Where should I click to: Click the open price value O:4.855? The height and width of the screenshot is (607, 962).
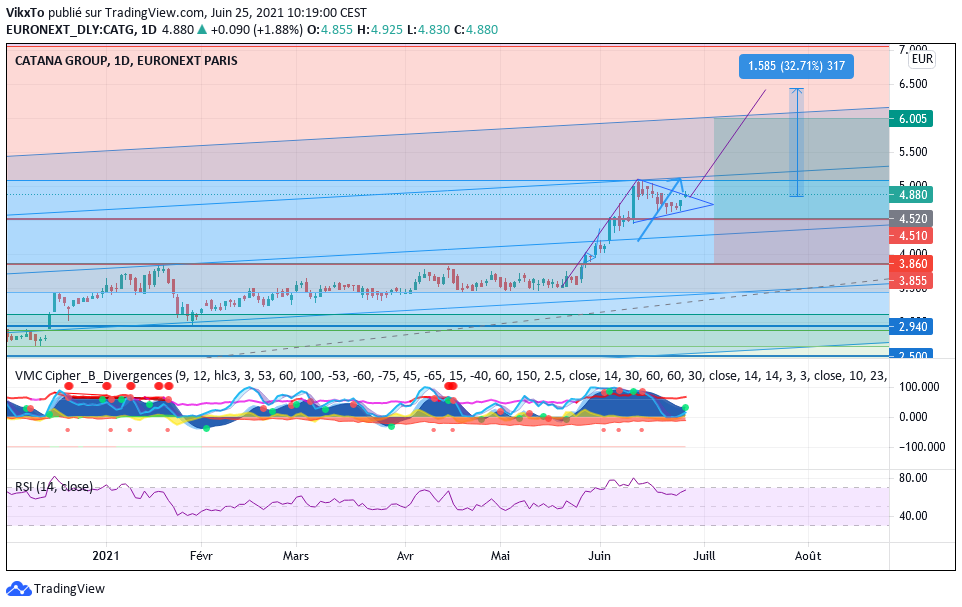[x=330, y=29]
